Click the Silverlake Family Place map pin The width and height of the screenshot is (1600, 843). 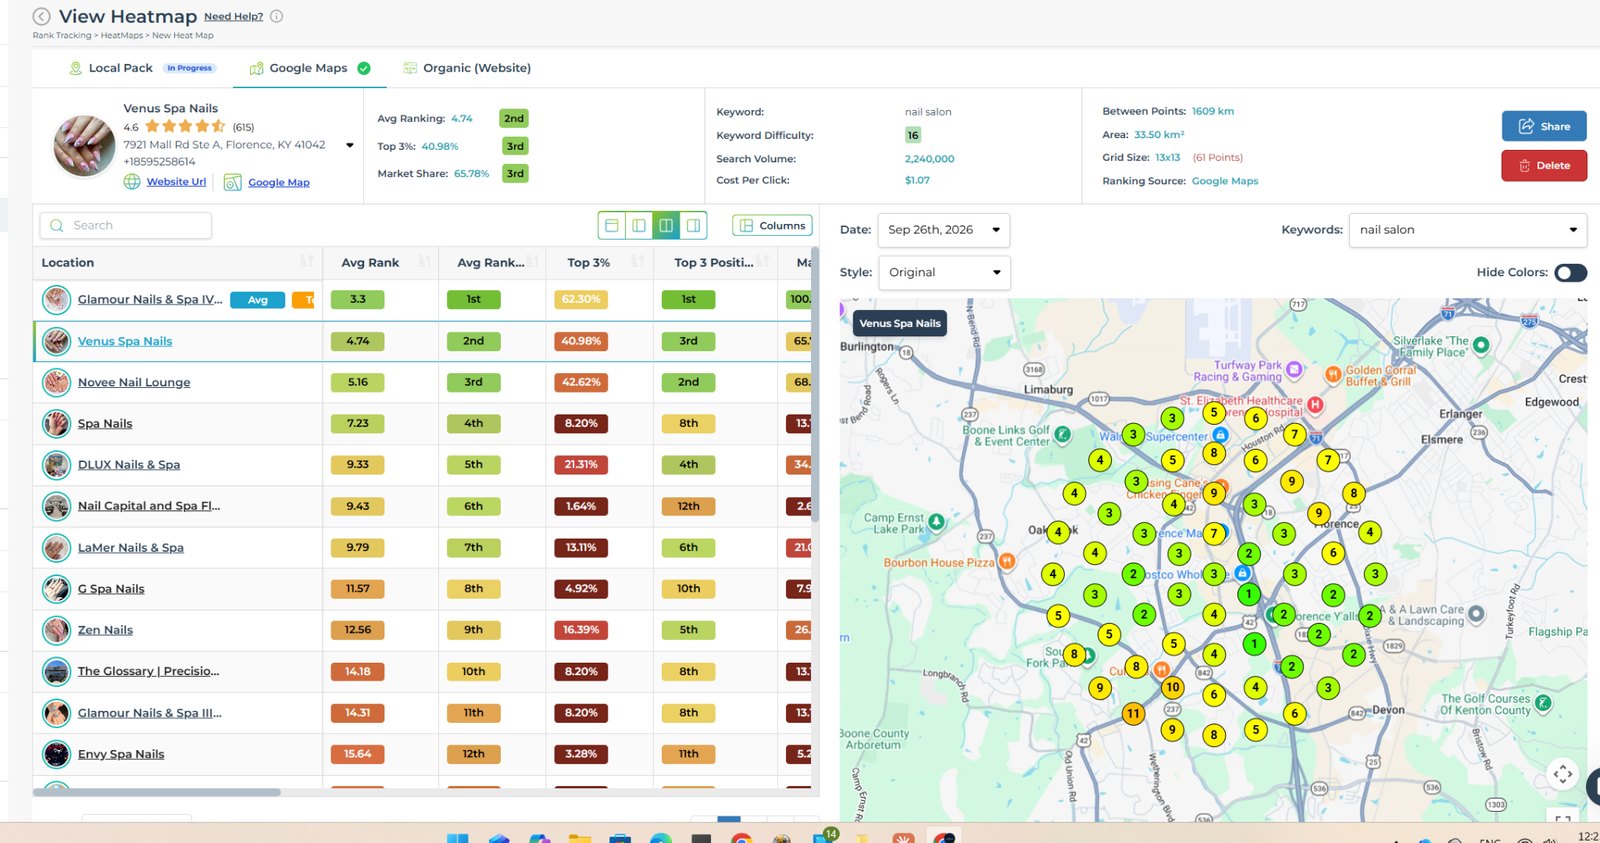tap(1481, 345)
